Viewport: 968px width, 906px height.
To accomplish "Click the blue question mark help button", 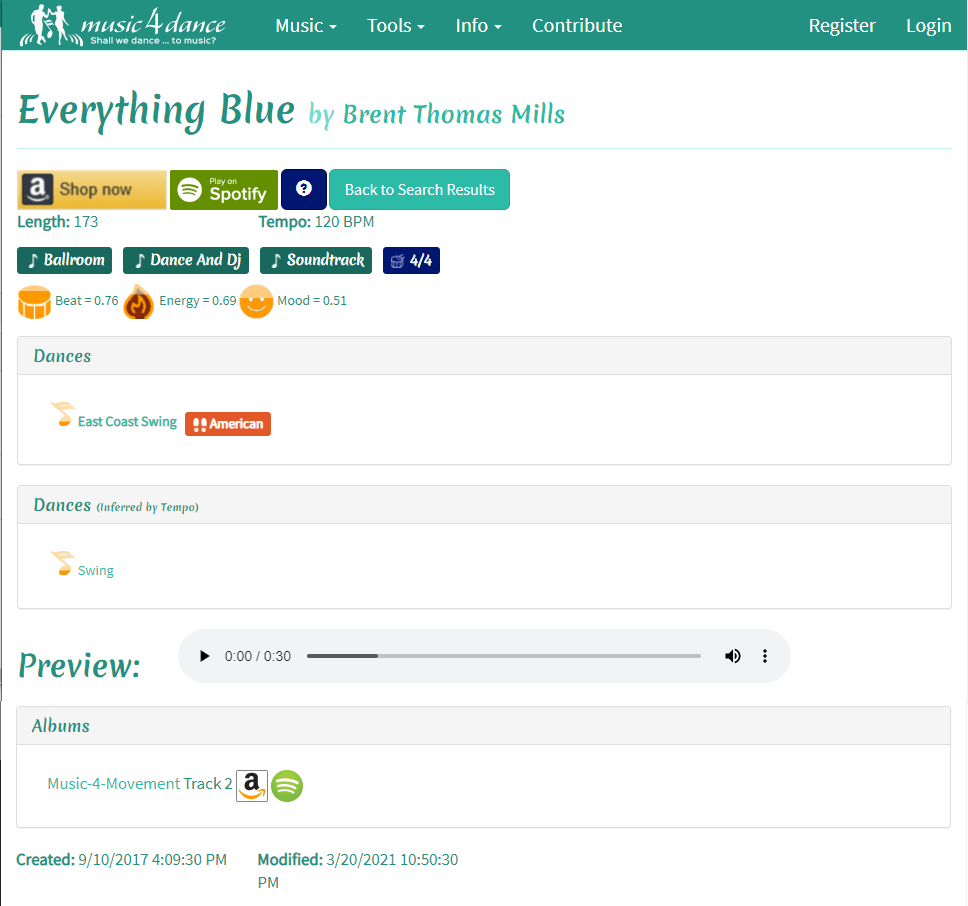I will click(304, 189).
